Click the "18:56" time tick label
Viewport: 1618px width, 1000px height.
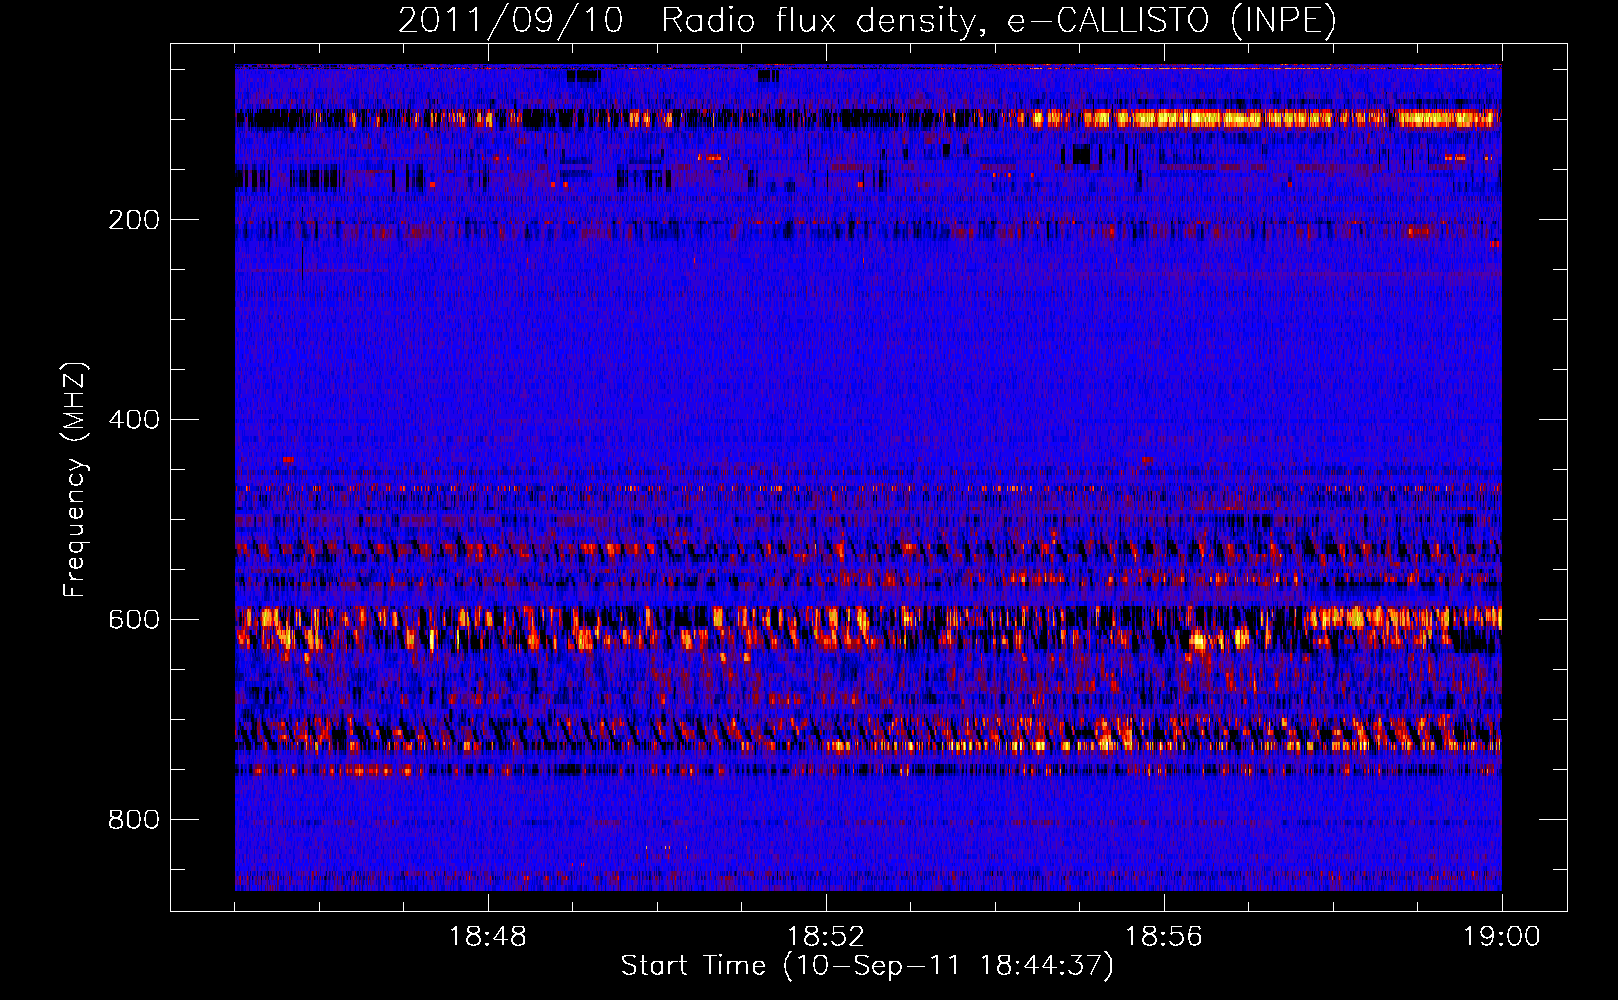point(1164,937)
